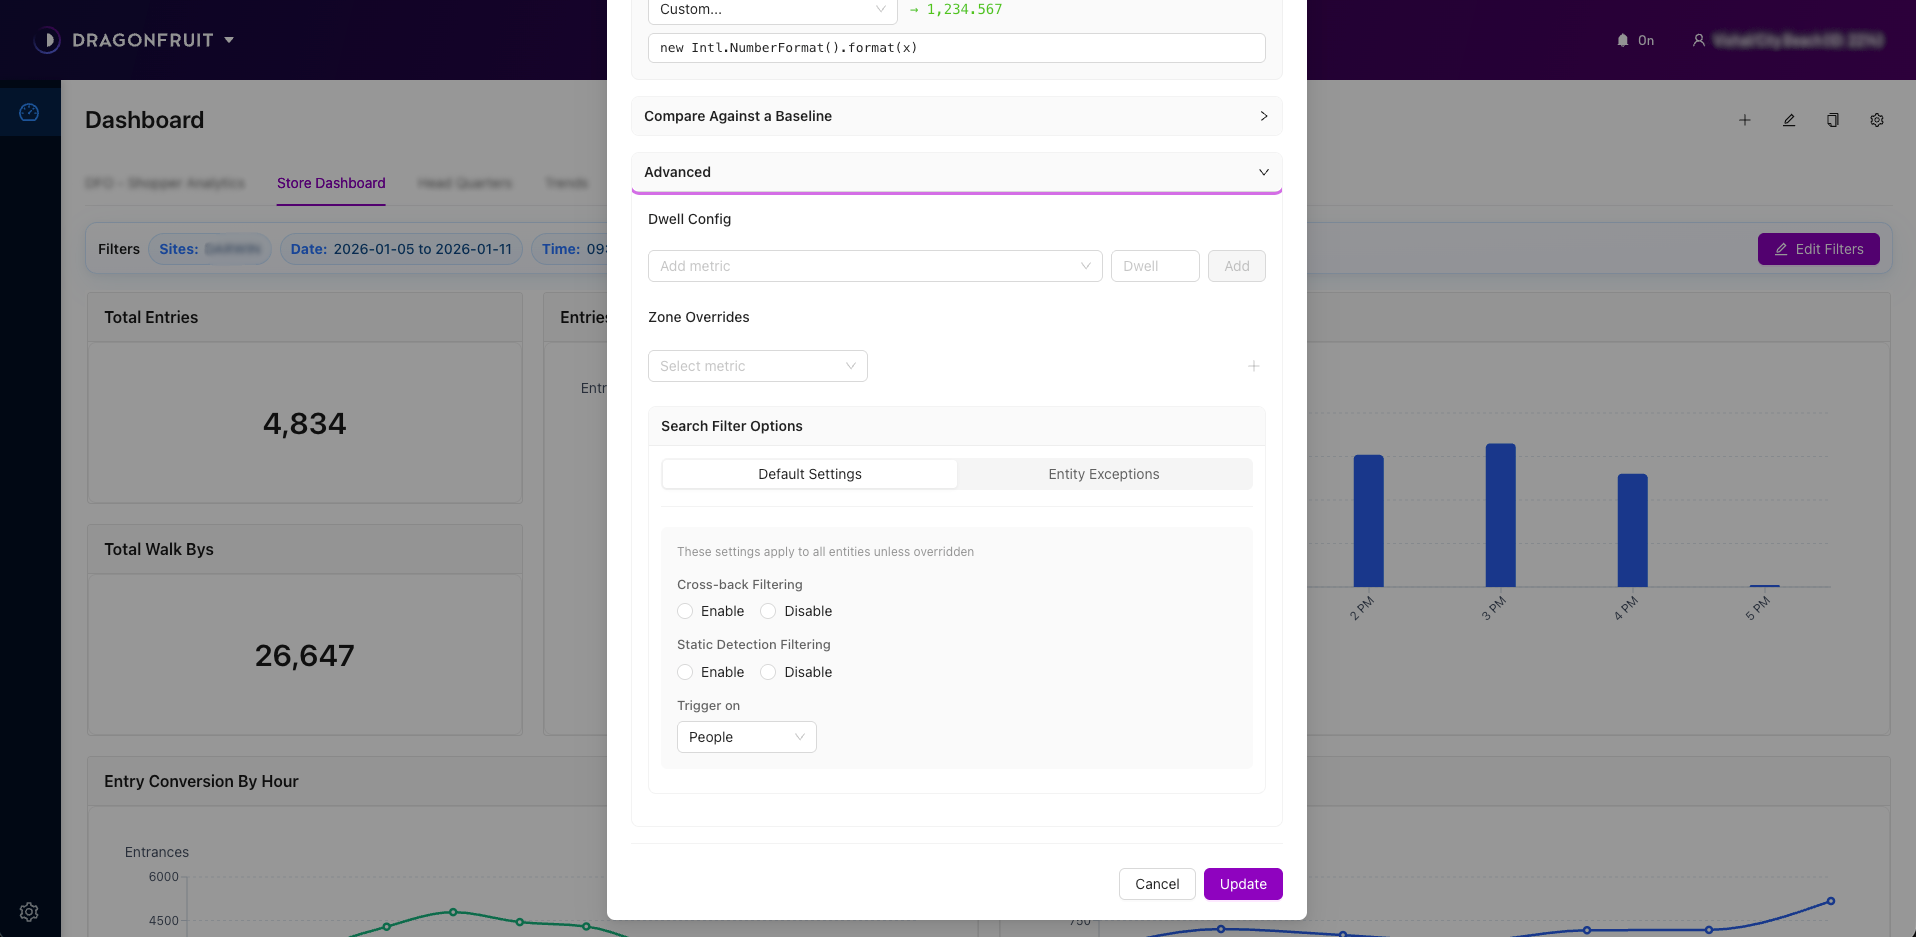Viewport: 1916px width, 937px height.
Task: Enable Static Detection Filtering radio button
Action: point(685,672)
